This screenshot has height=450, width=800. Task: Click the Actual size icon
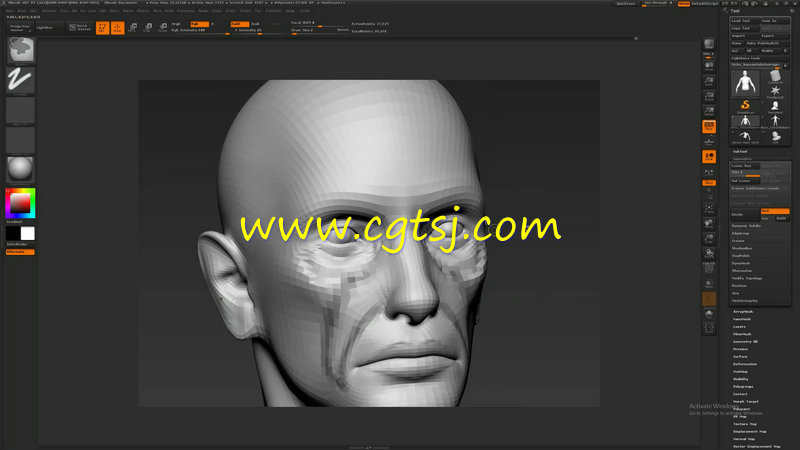click(709, 96)
